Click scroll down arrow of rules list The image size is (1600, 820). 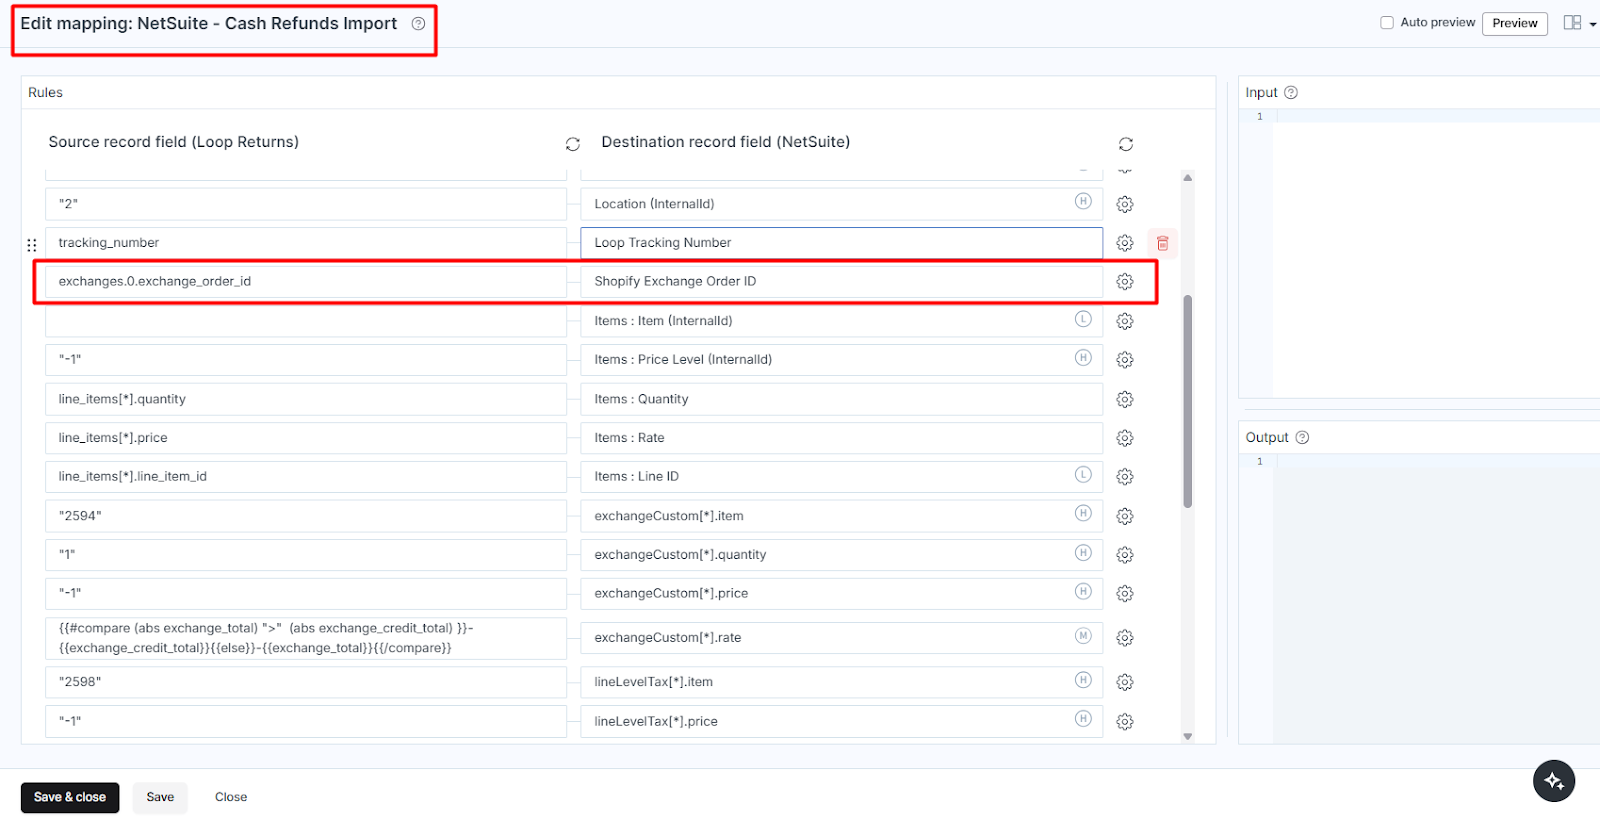click(x=1188, y=737)
